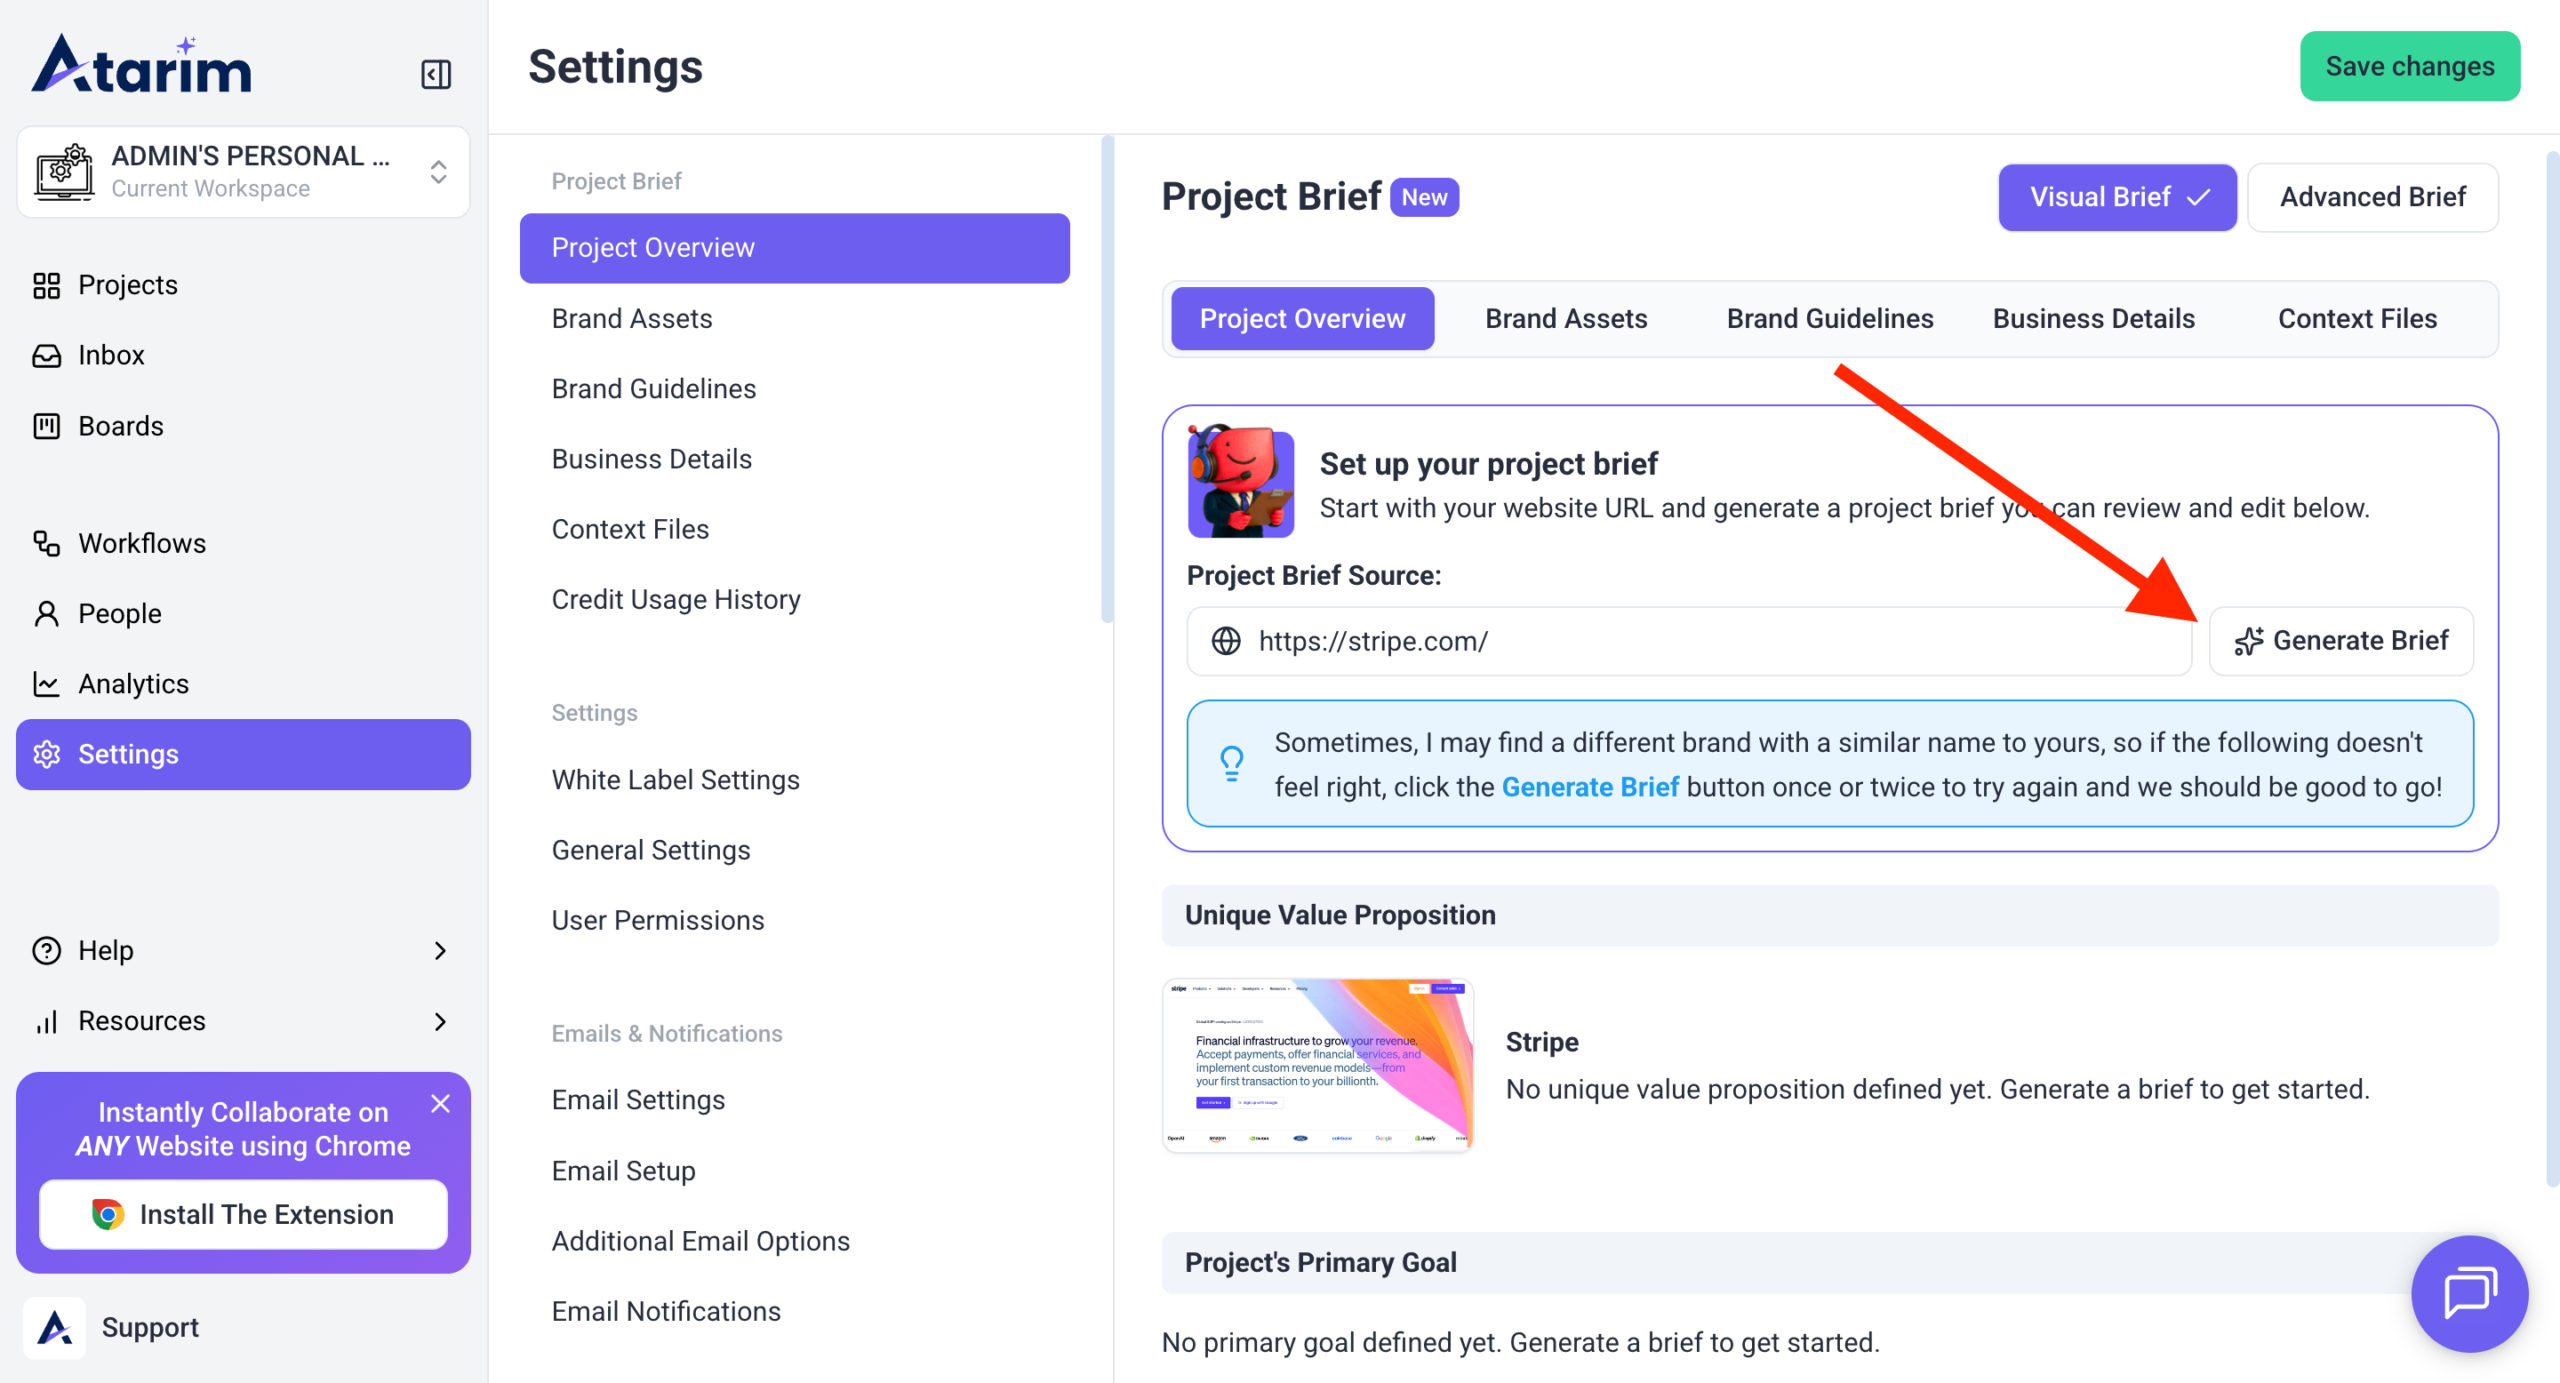Open Boards in the sidebar
Screen dimensions: 2560x1383
[x=120, y=426]
